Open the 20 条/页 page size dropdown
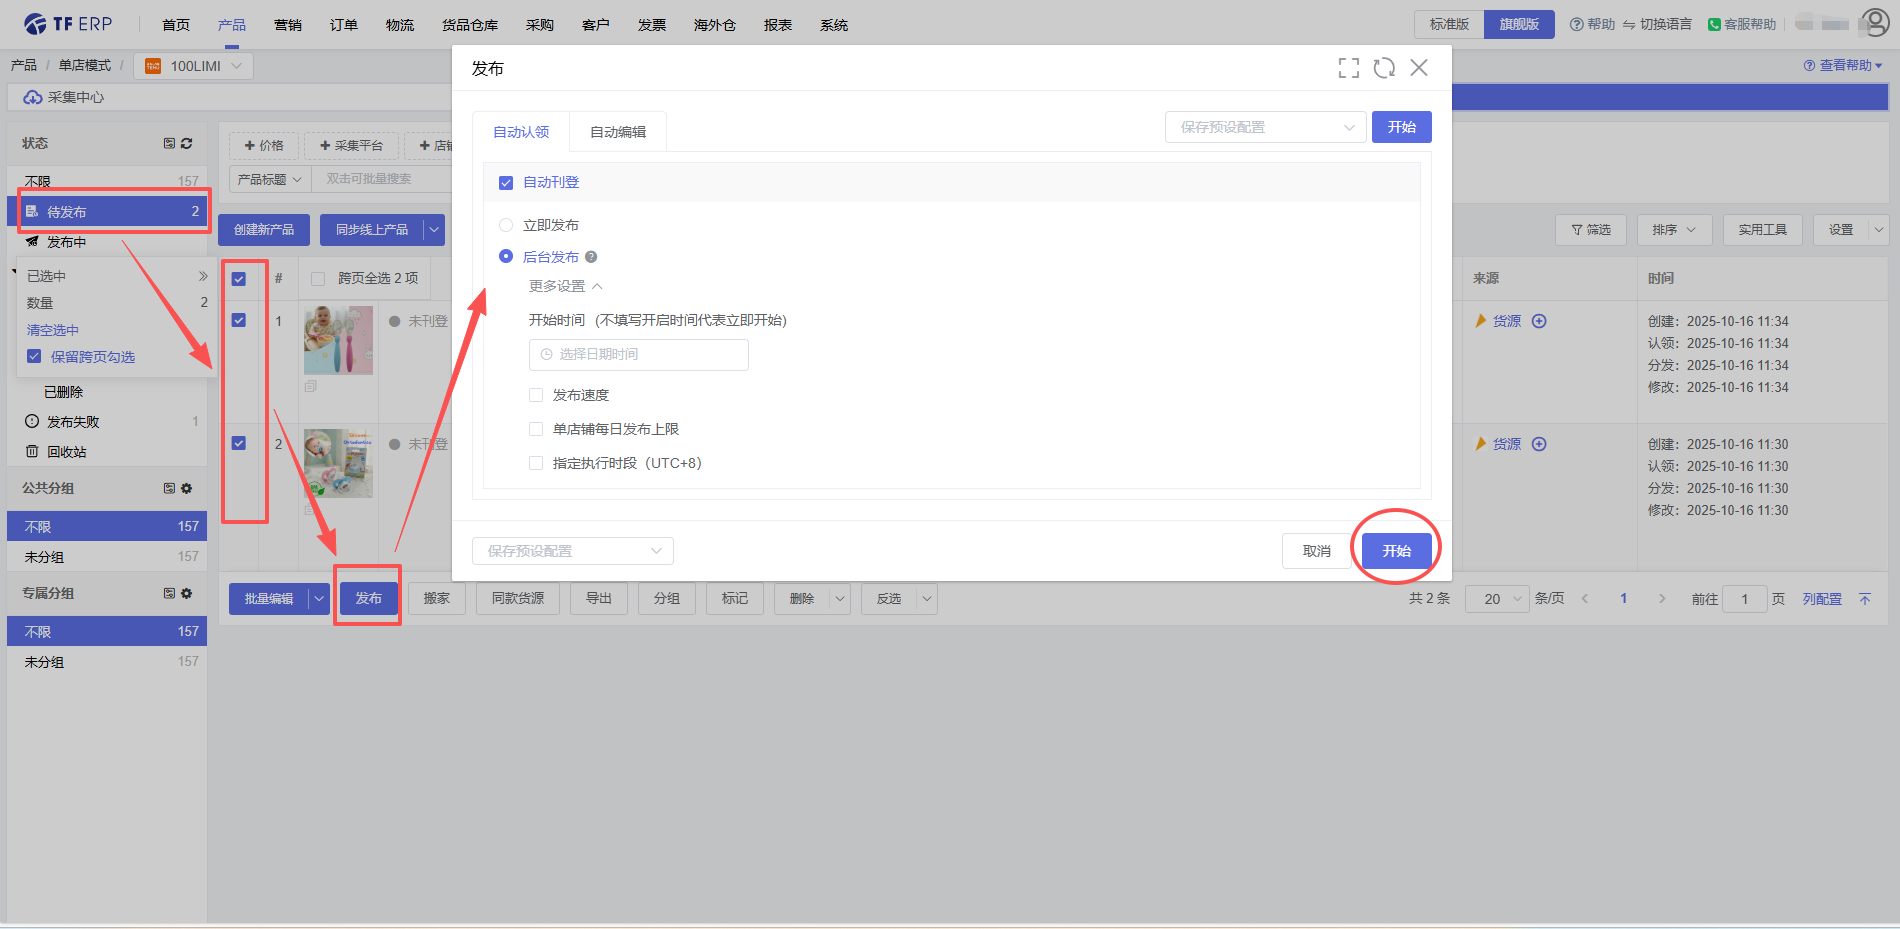The width and height of the screenshot is (1900, 929). [x=1496, y=599]
